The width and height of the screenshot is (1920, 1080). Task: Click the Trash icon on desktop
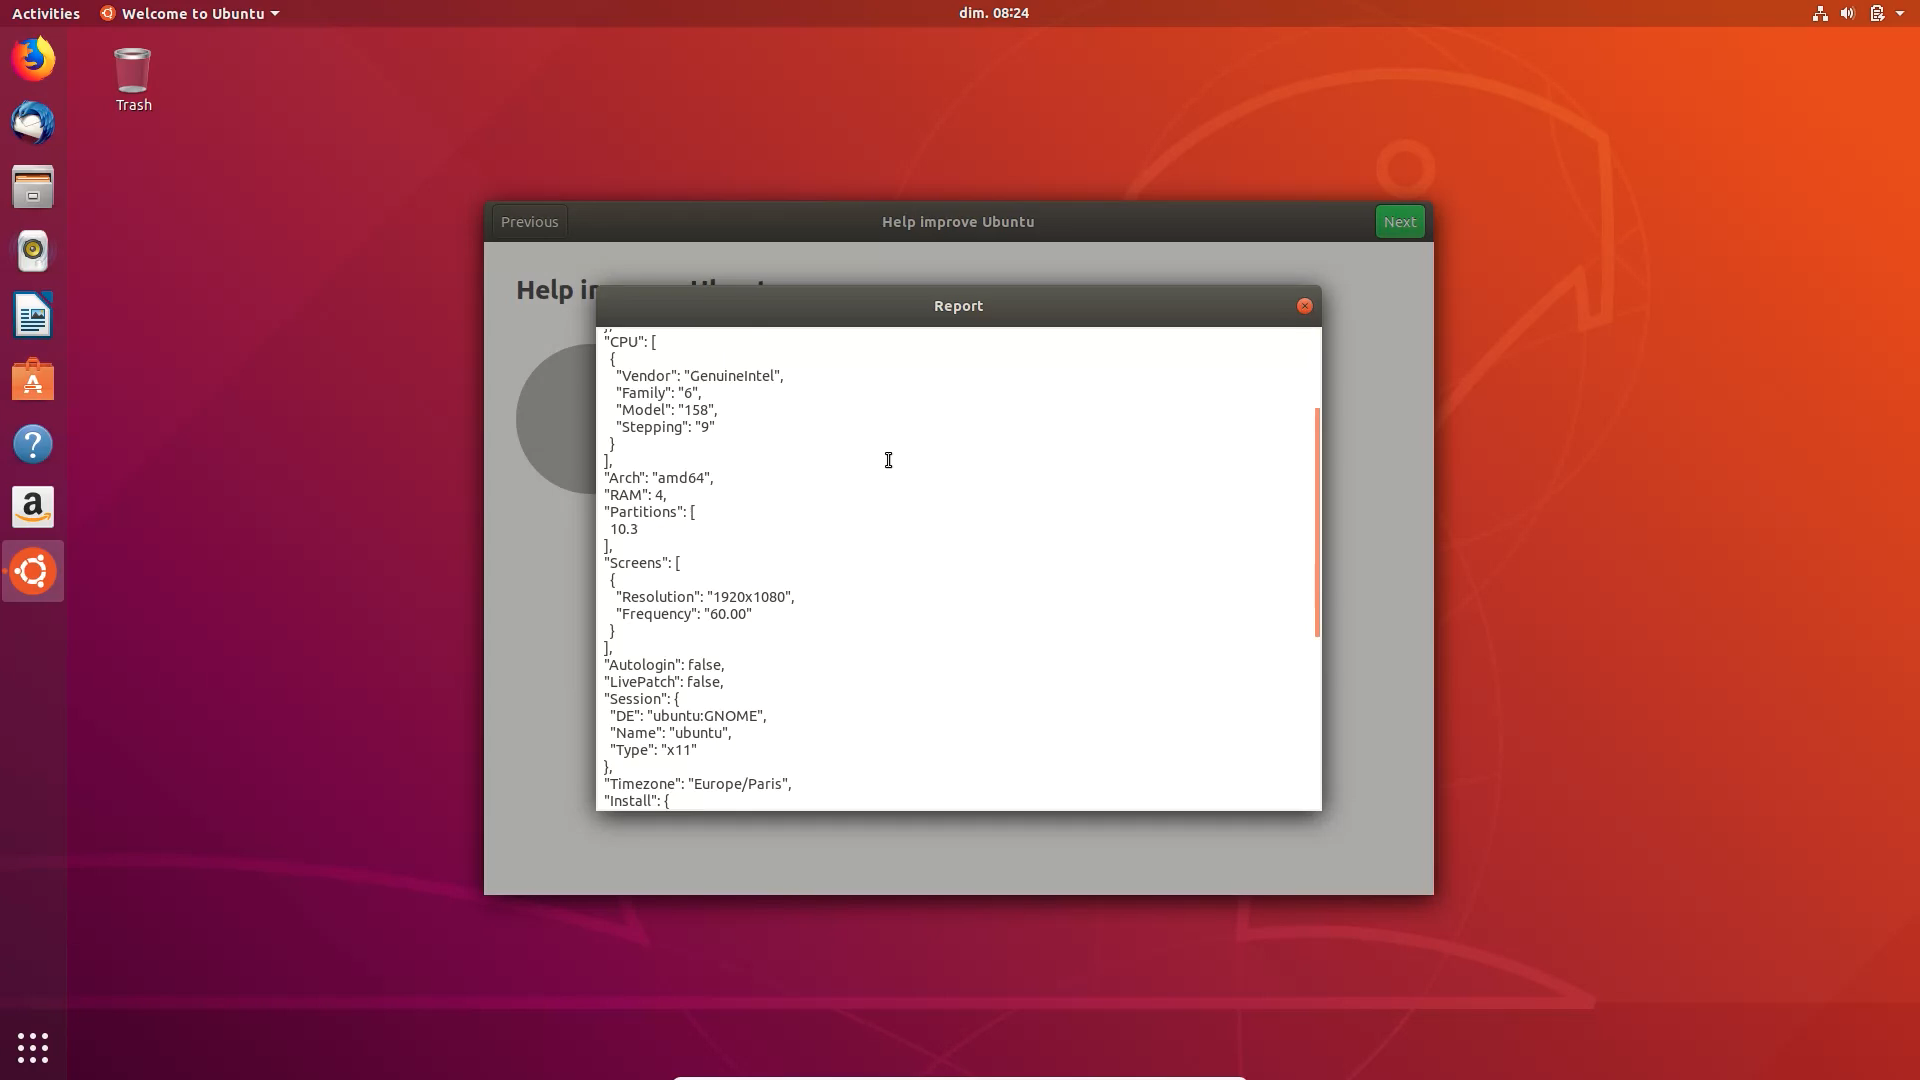click(x=133, y=75)
